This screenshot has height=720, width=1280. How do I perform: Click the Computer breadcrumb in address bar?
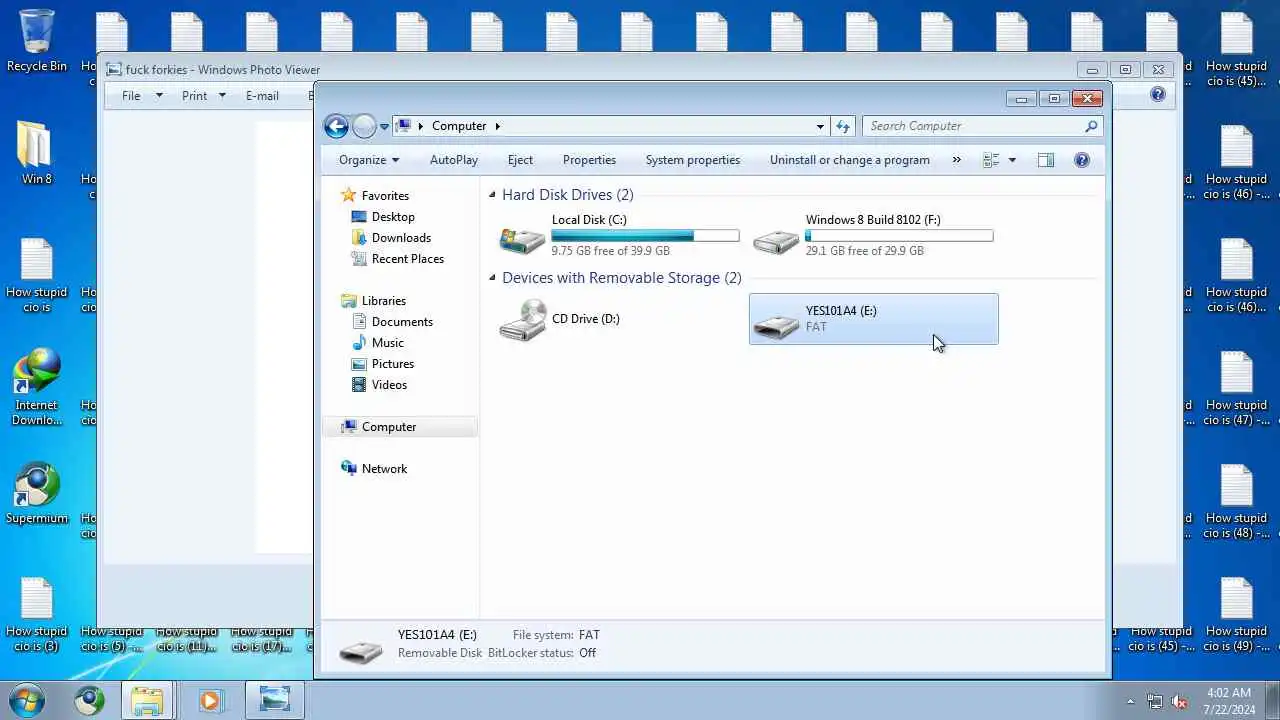click(459, 126)
